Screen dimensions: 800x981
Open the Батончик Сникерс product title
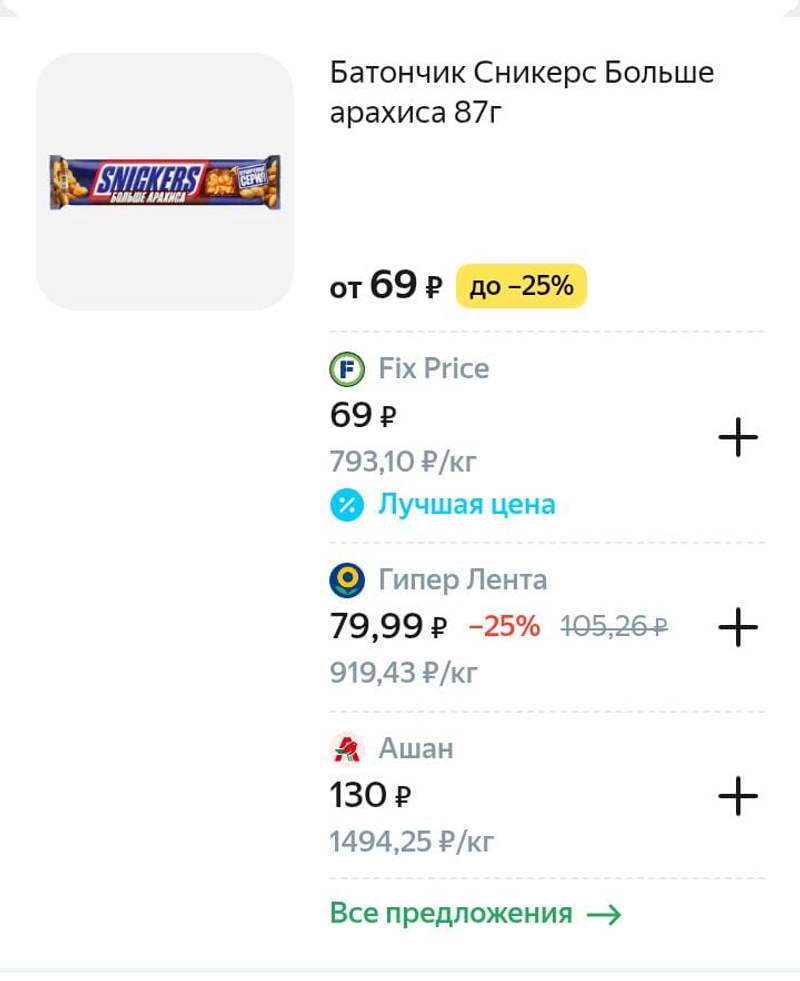pyautogui.click(x=521, y=93)
